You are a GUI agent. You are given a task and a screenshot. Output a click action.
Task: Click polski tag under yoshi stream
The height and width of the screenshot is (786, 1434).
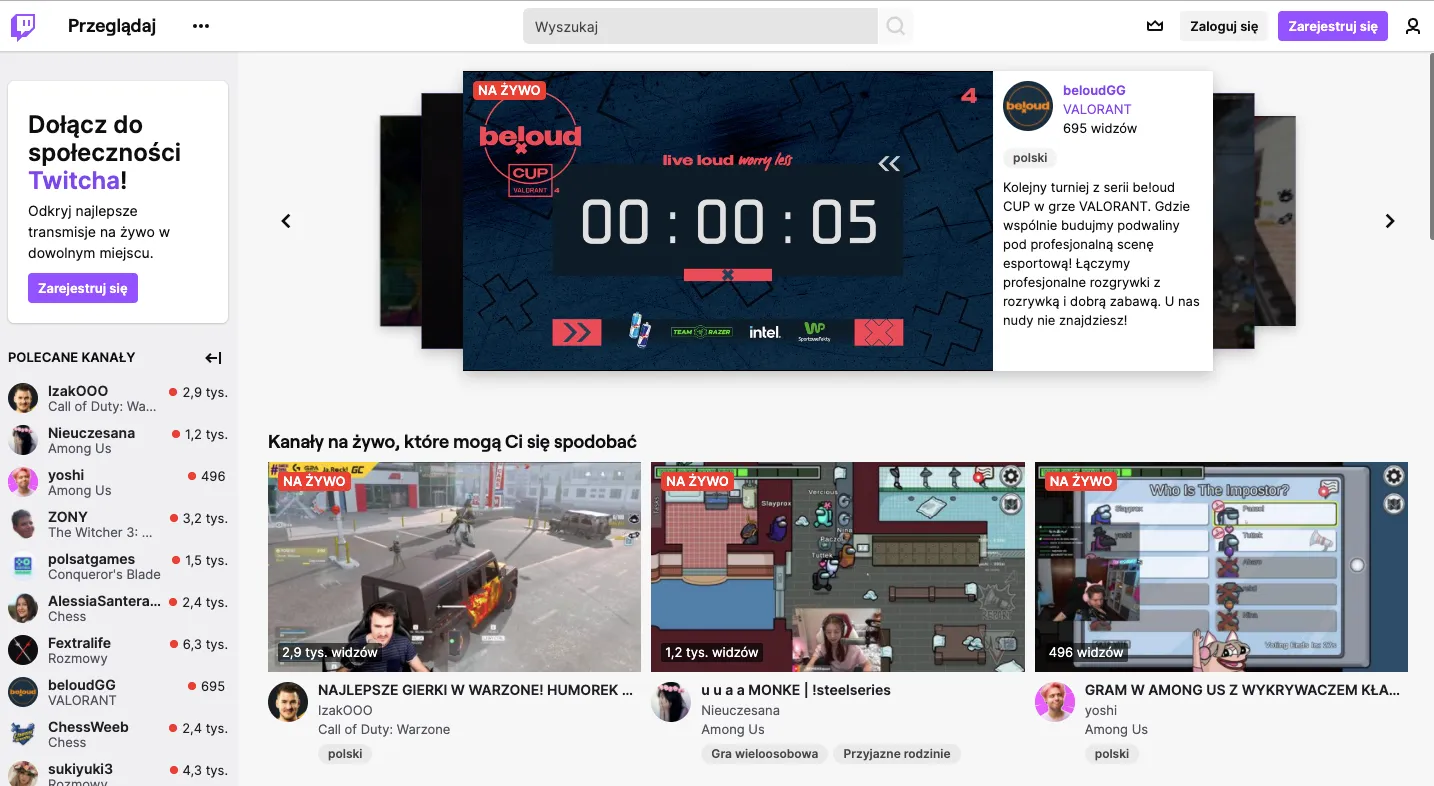[1112, 754]
